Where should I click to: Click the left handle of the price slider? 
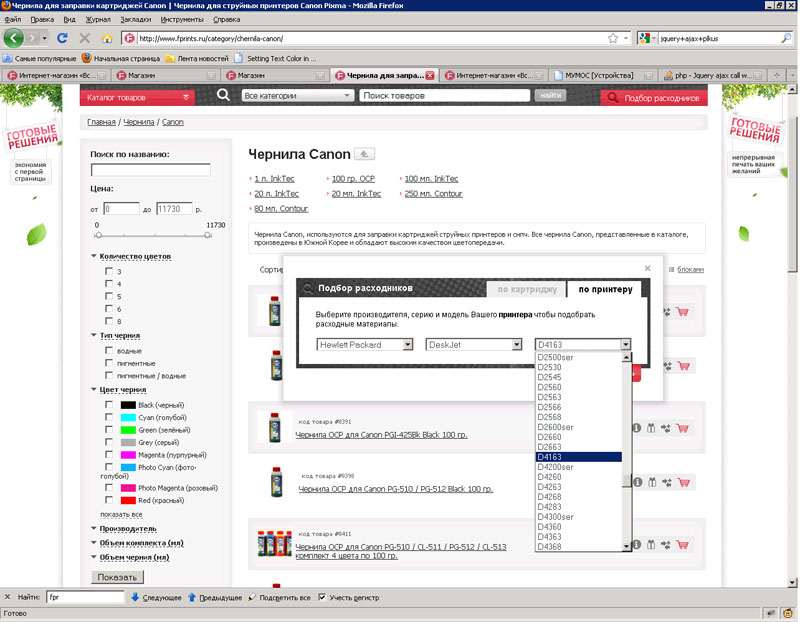pyautogui.click(x=98, y=235)
